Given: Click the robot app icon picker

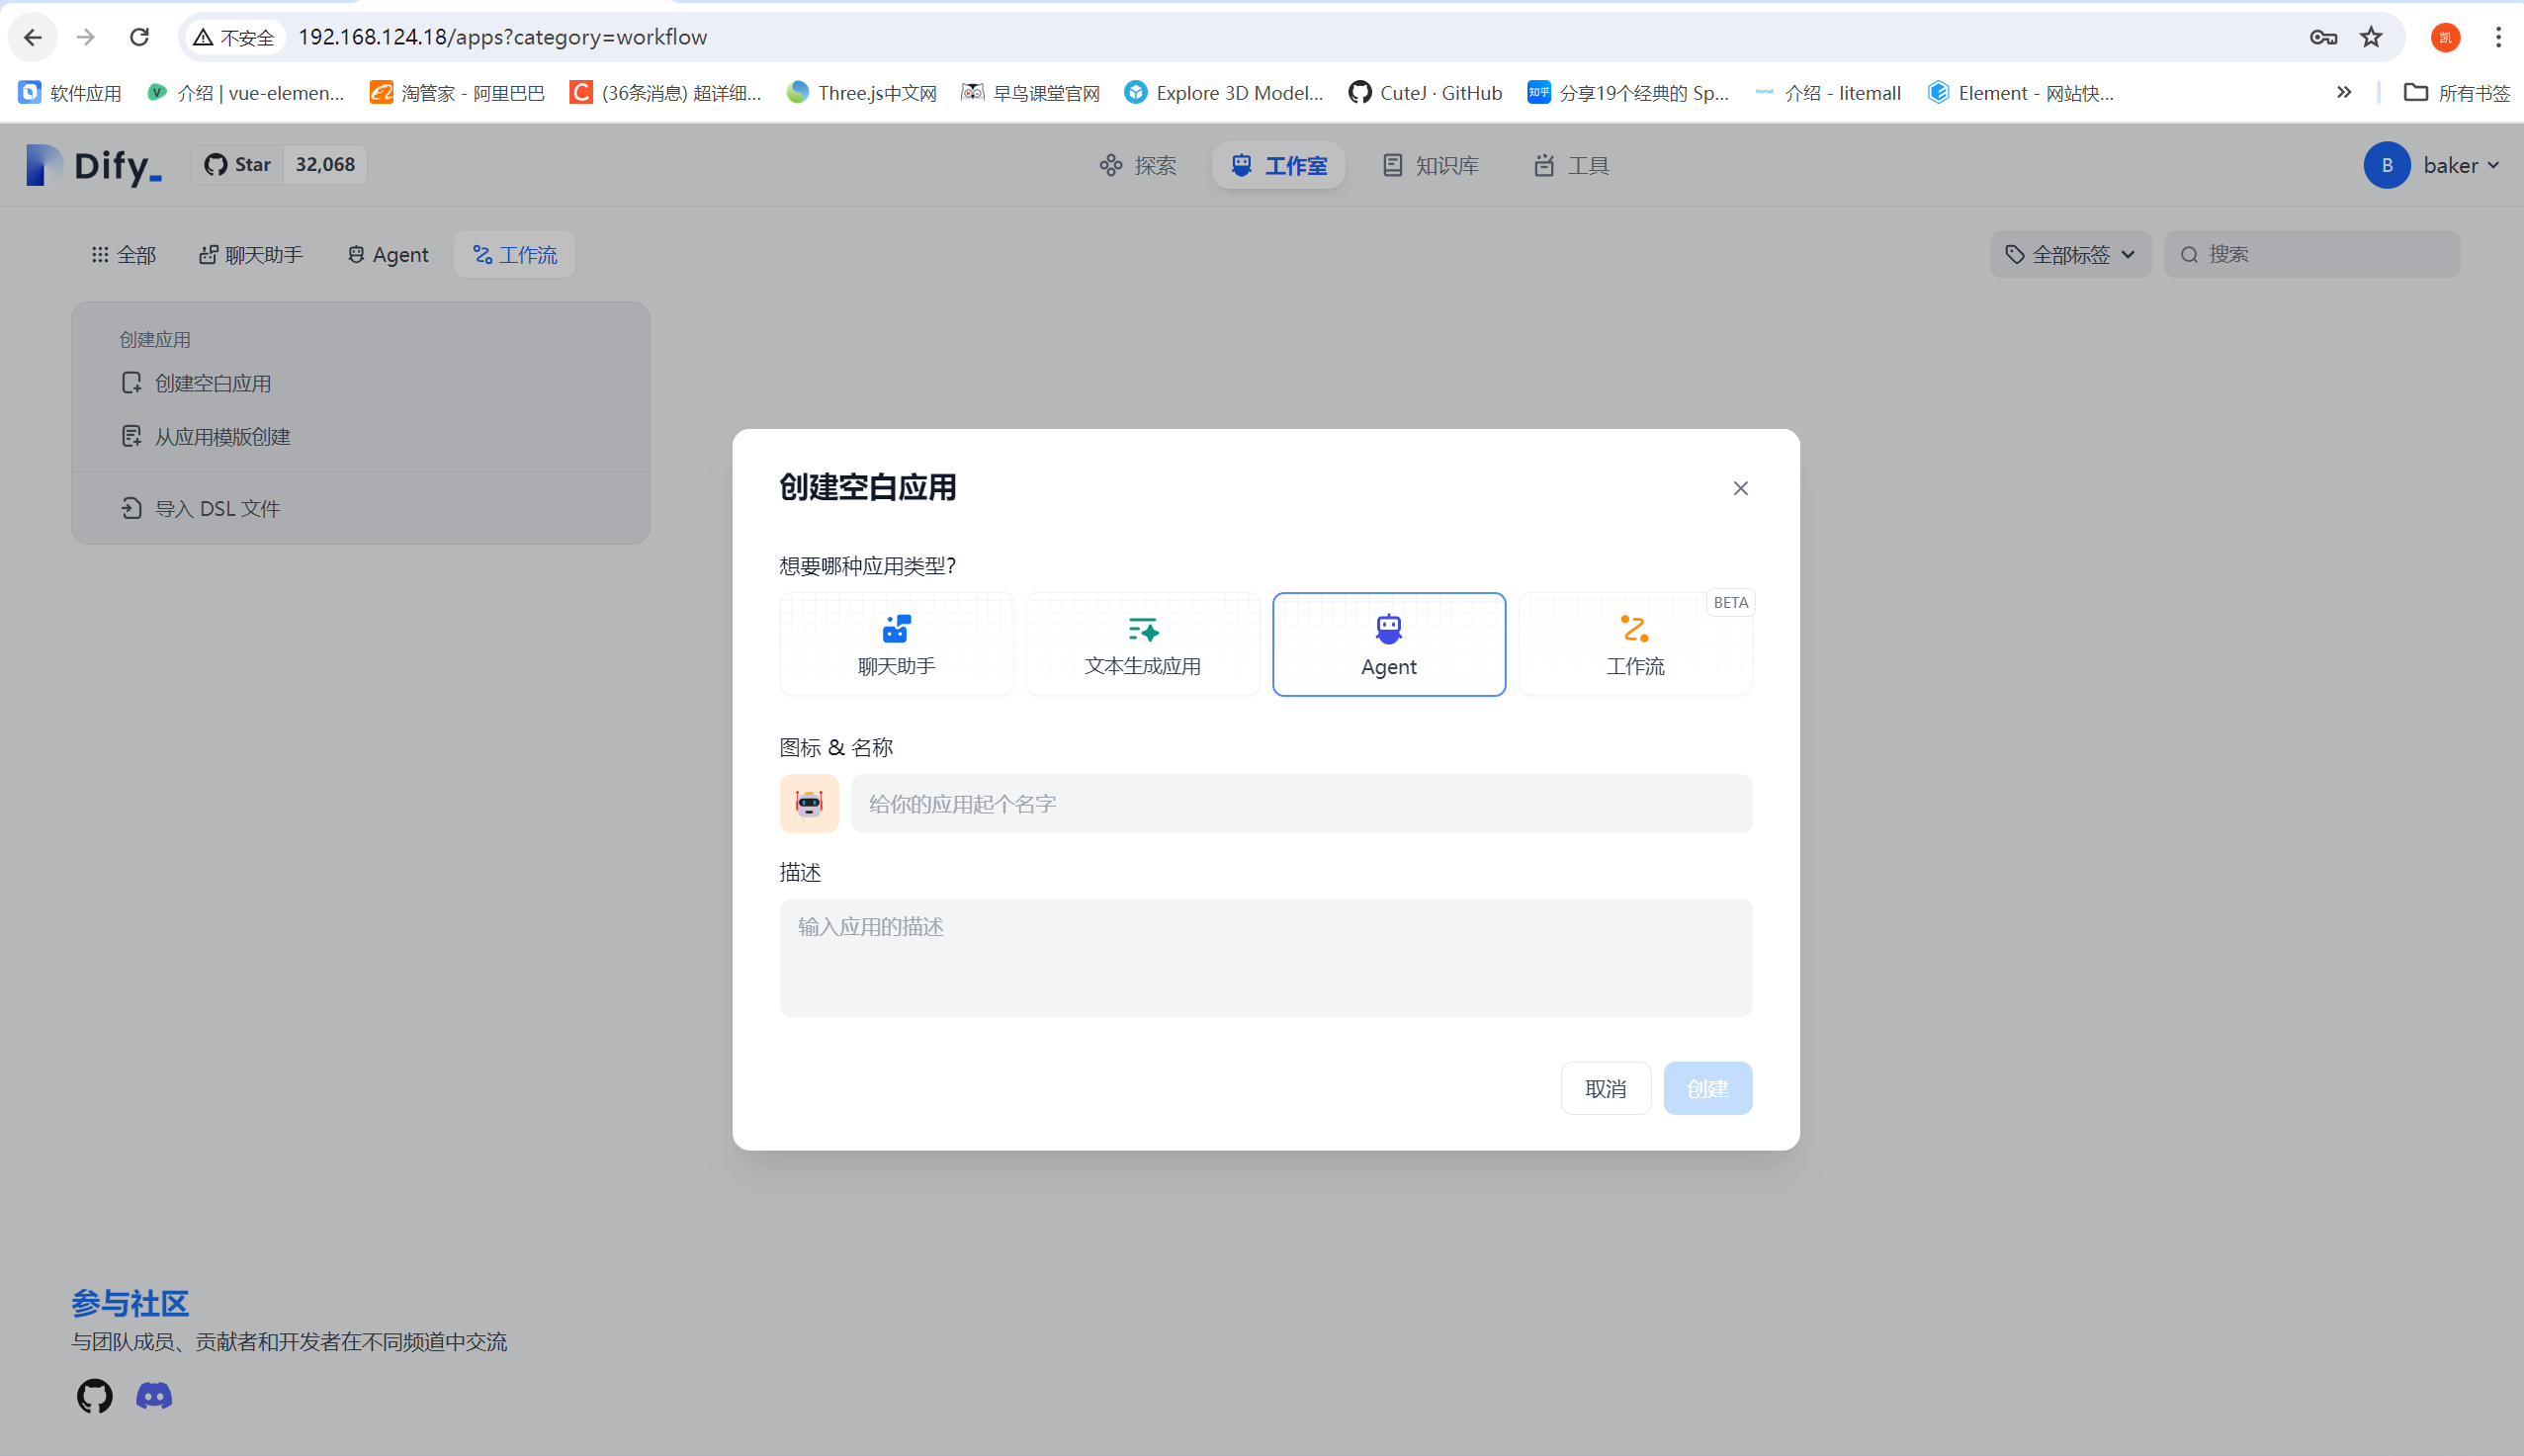Looking at the screenshot, I should [x=809, y=803].
